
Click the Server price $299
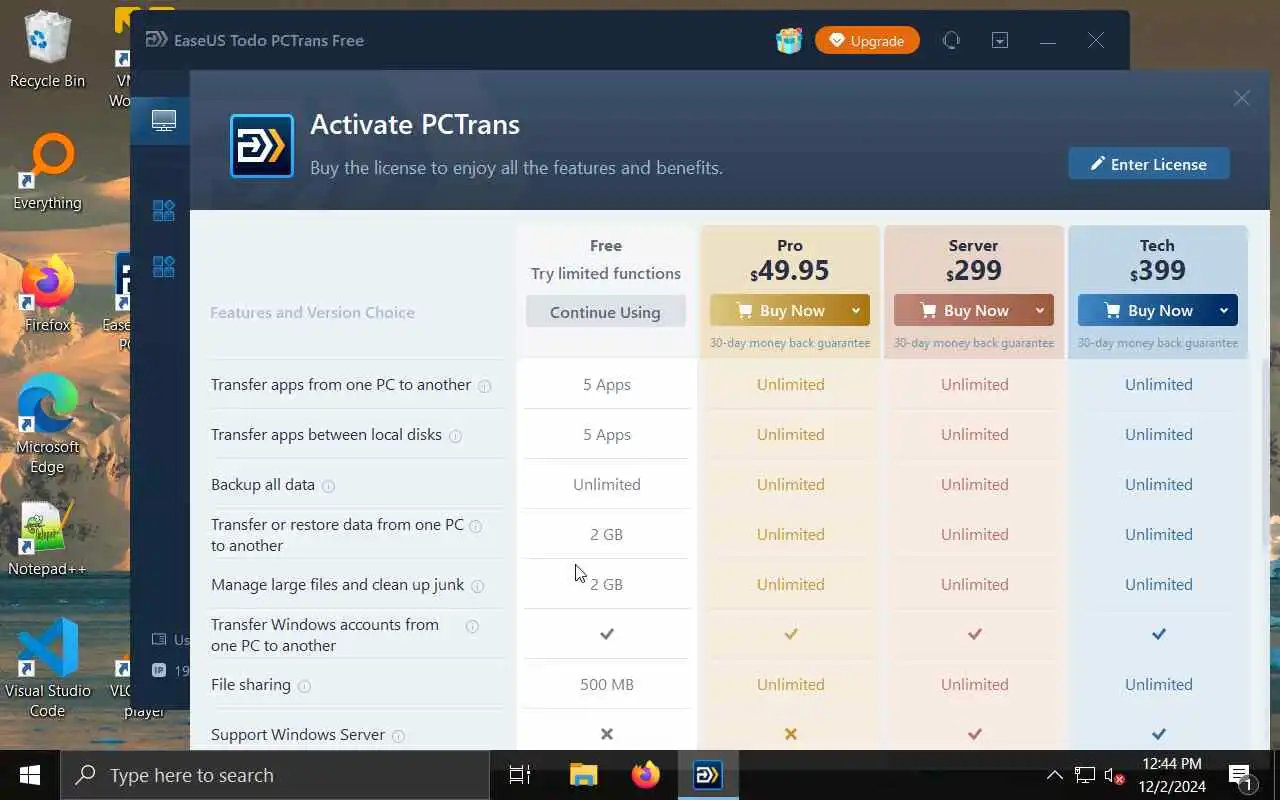(x=974, y=270)
